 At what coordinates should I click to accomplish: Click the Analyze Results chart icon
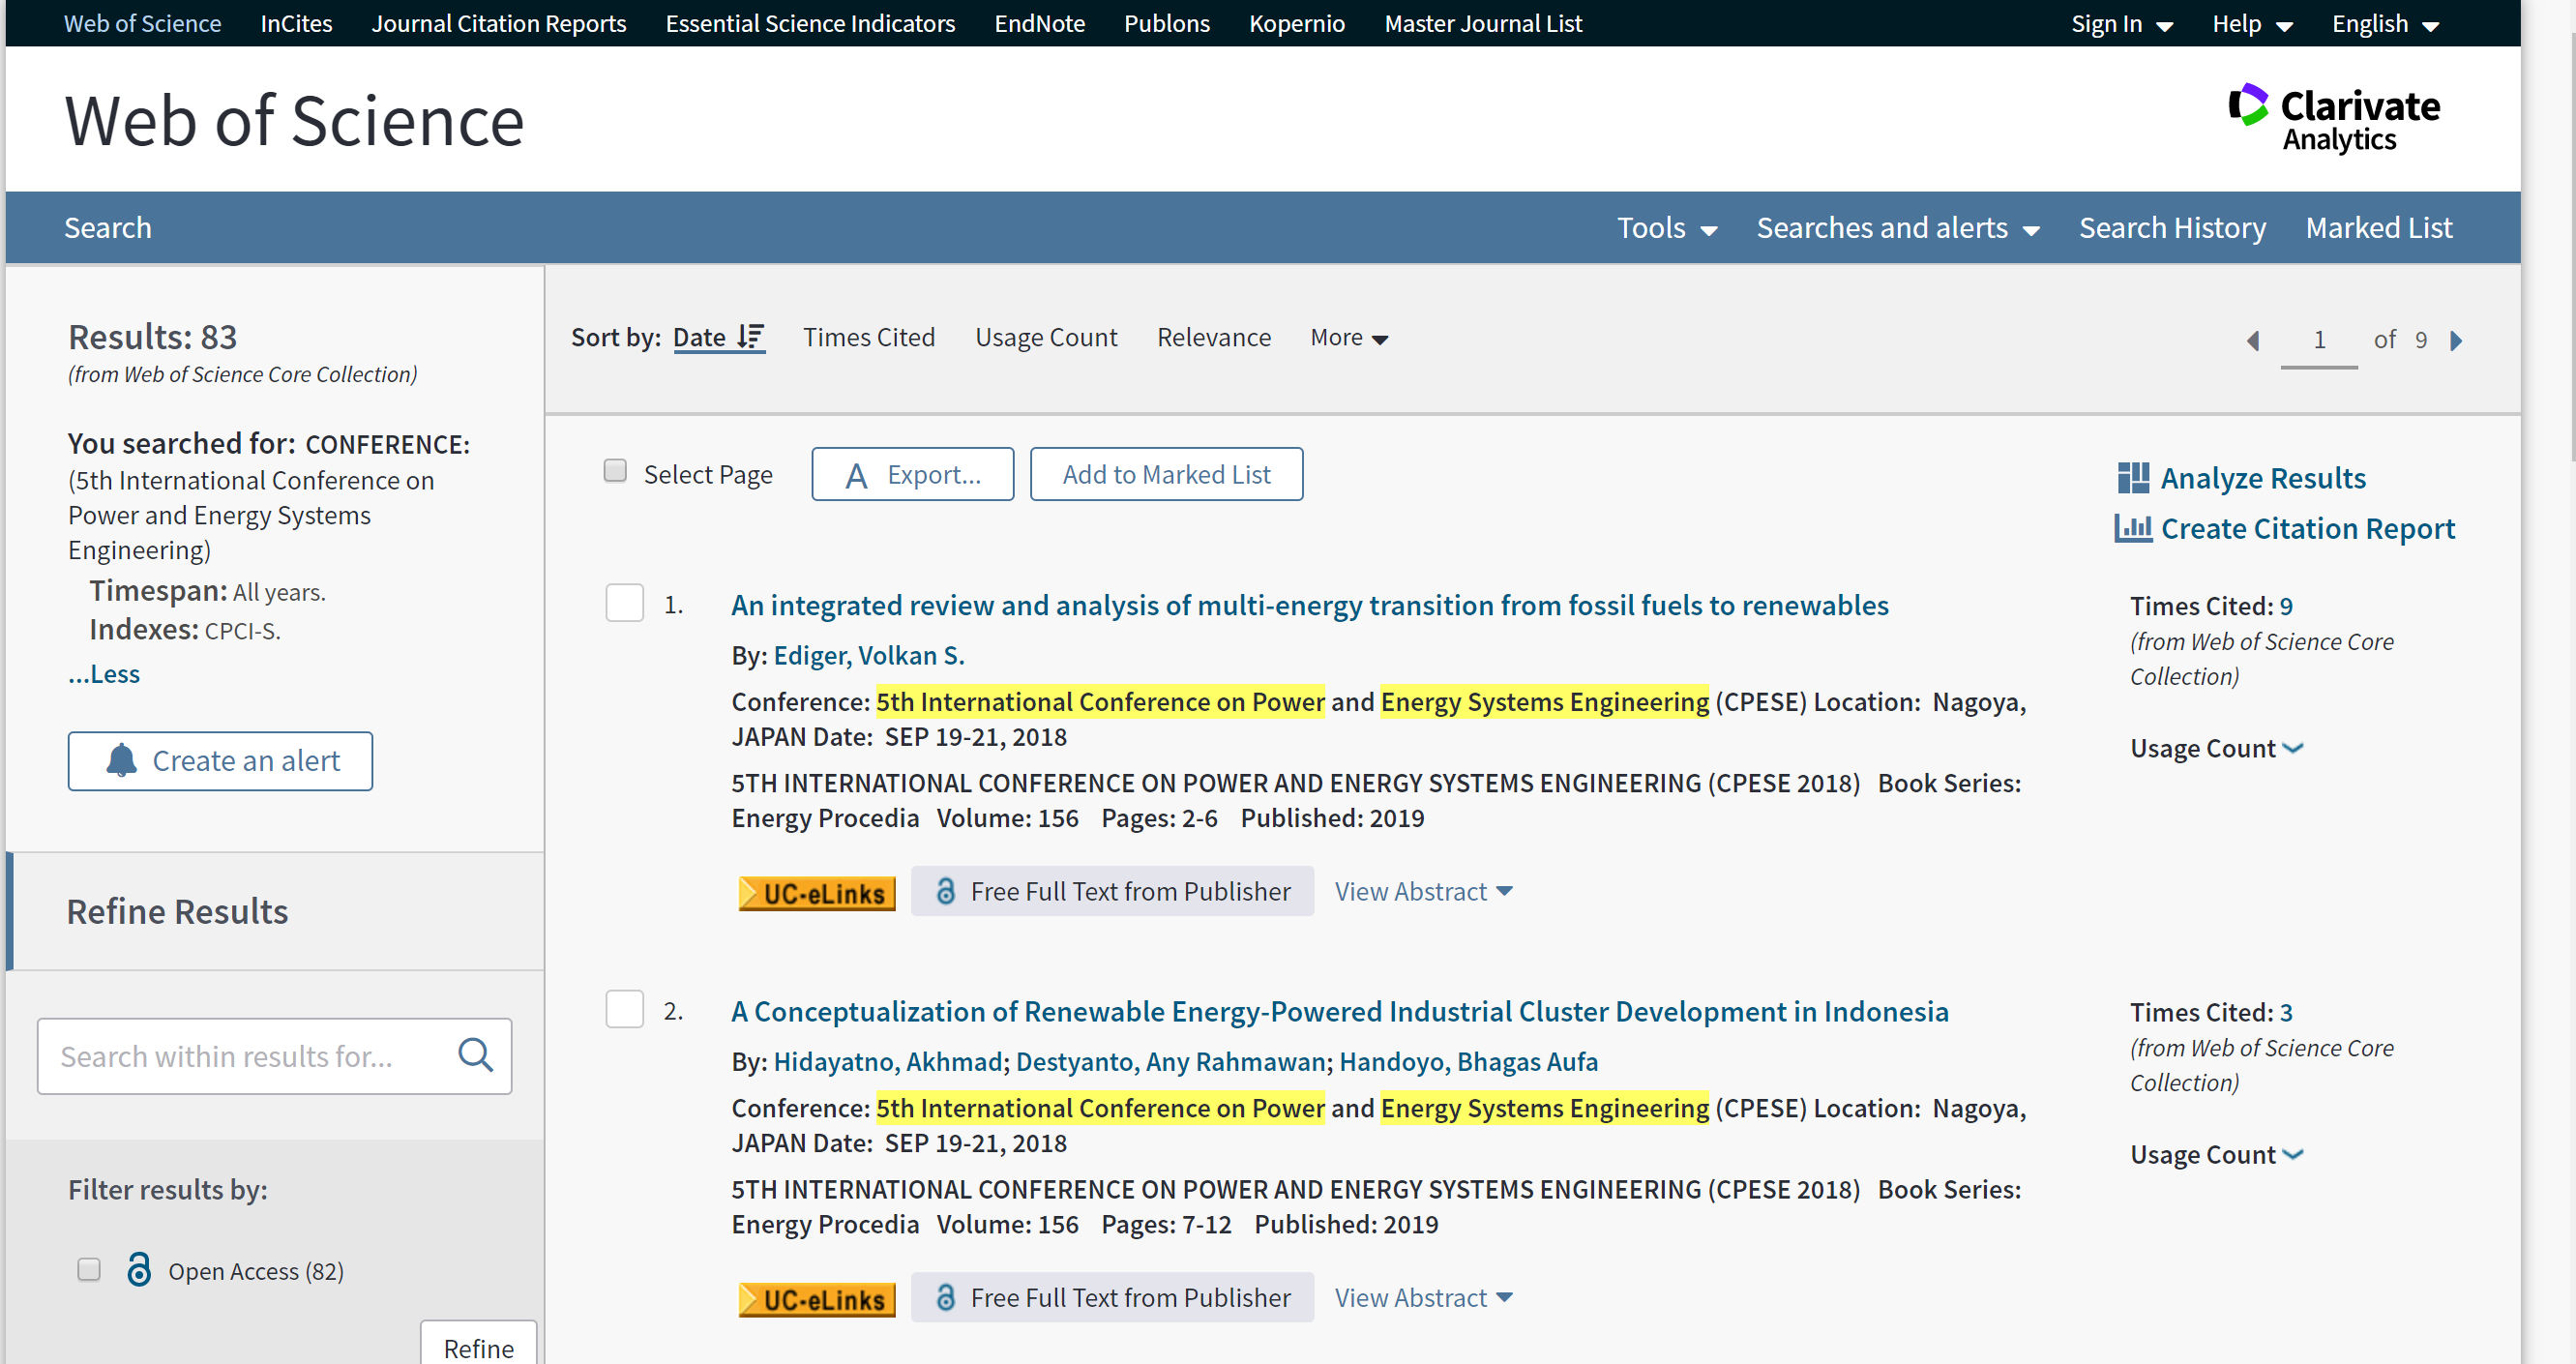[2132, 478]
